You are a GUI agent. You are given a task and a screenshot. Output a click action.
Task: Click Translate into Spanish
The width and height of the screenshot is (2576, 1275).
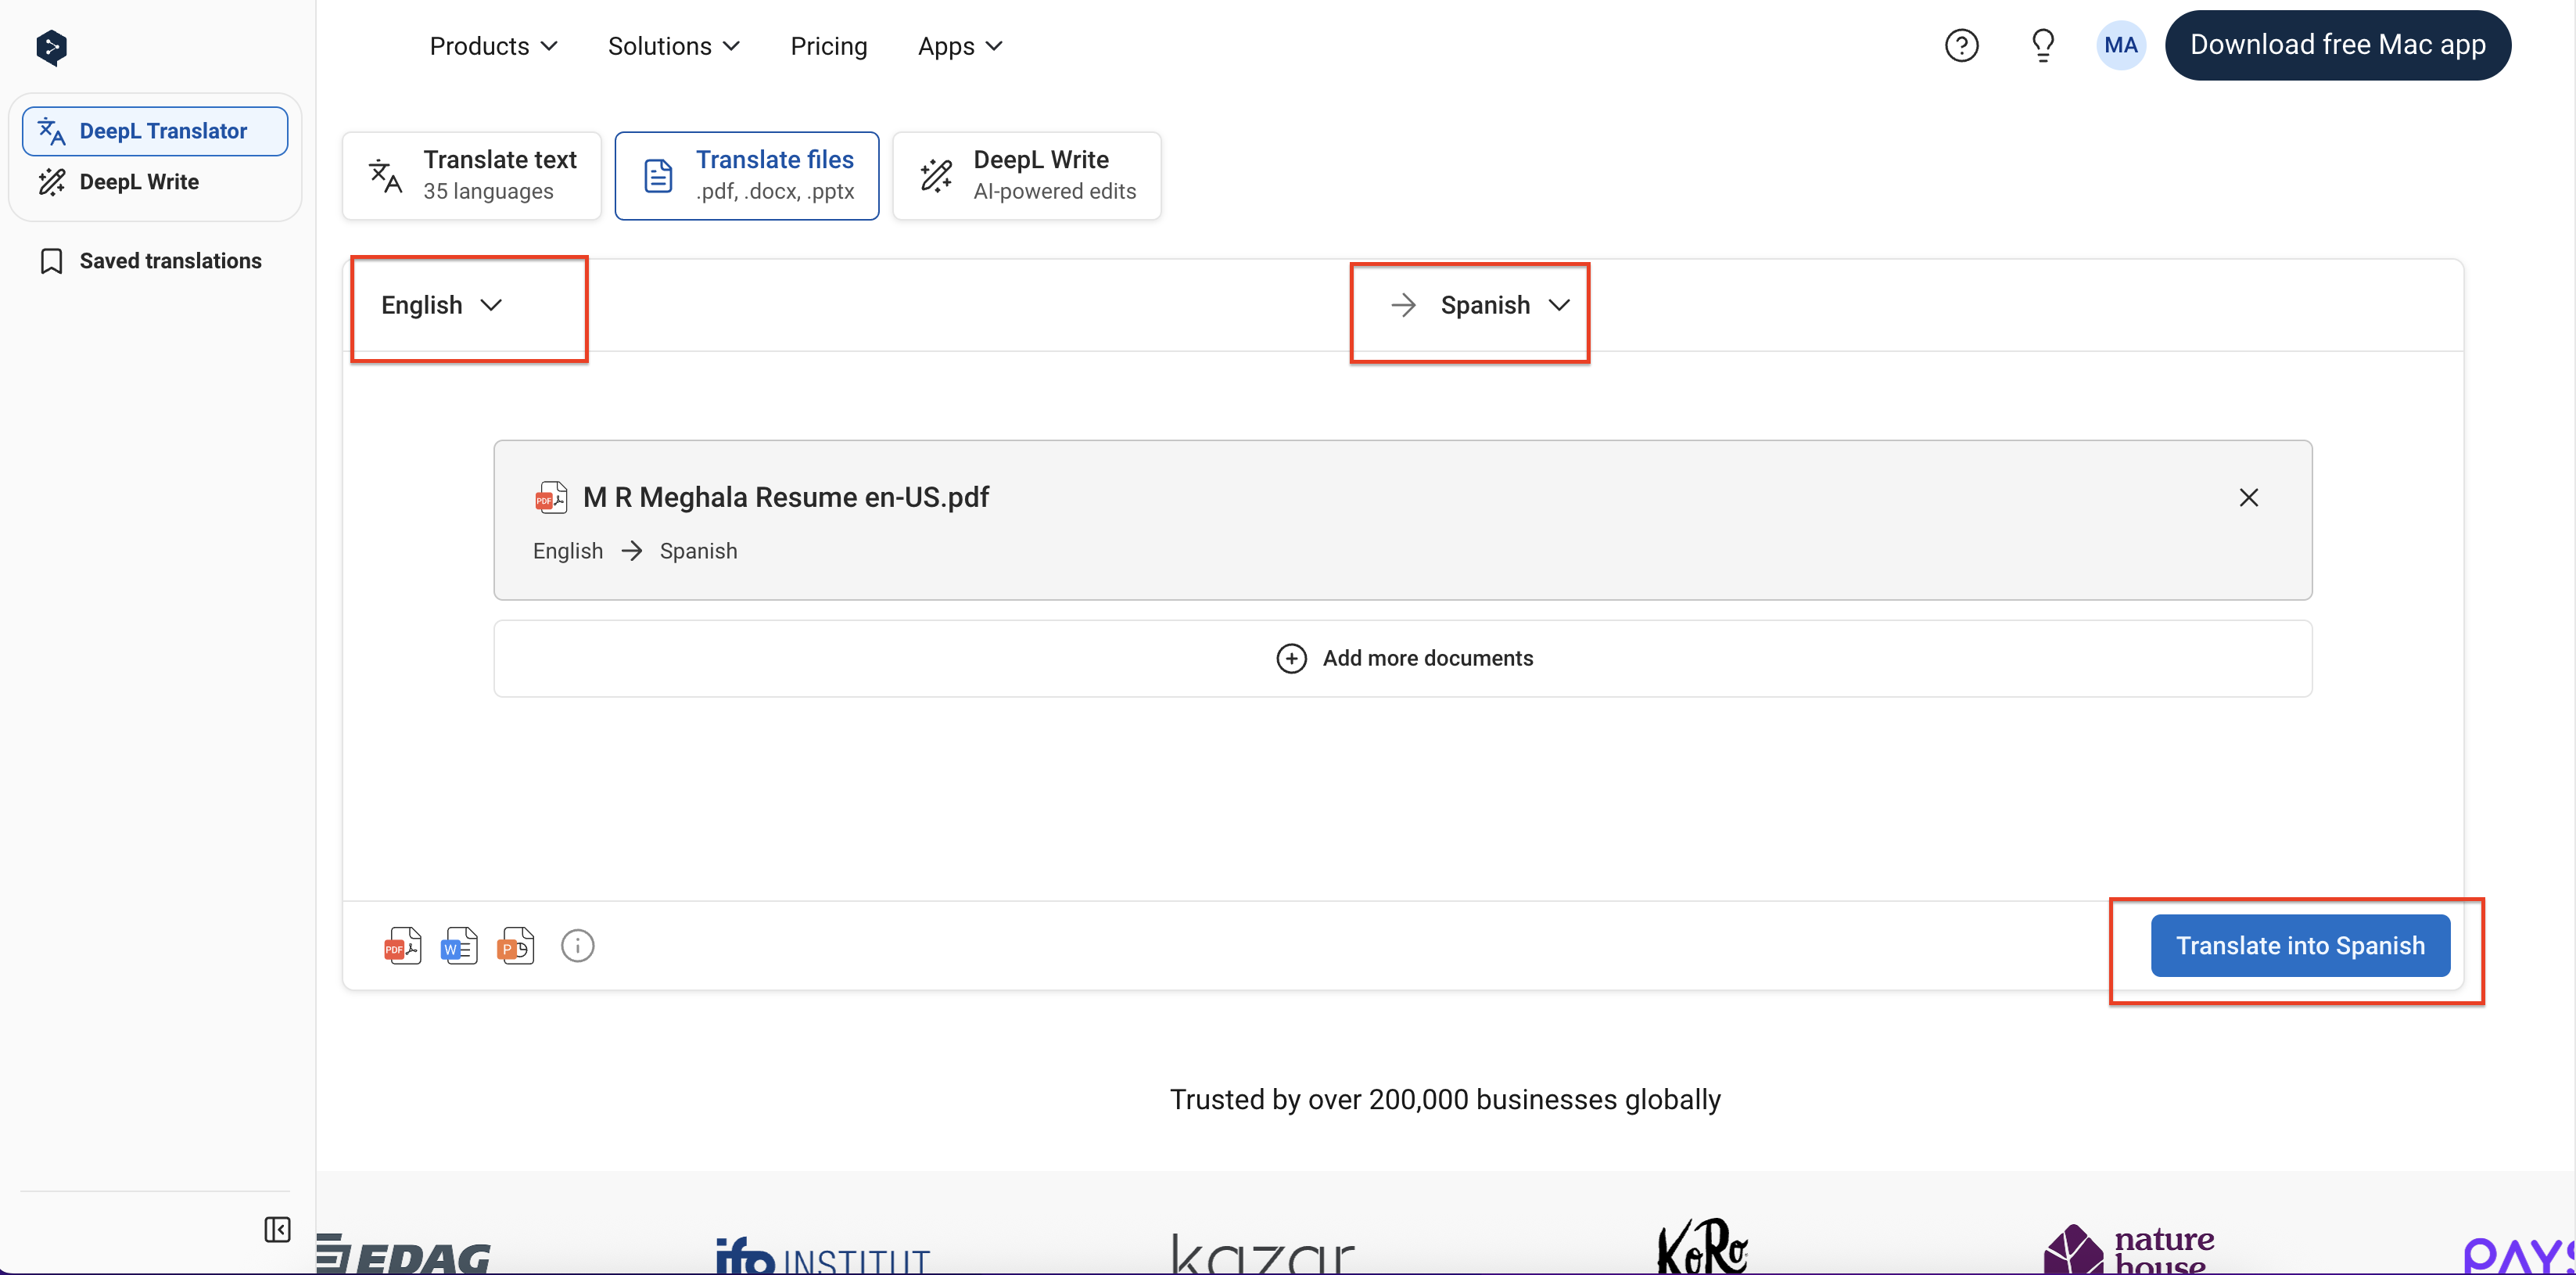pyautogui.click(x=2300, y=945)
